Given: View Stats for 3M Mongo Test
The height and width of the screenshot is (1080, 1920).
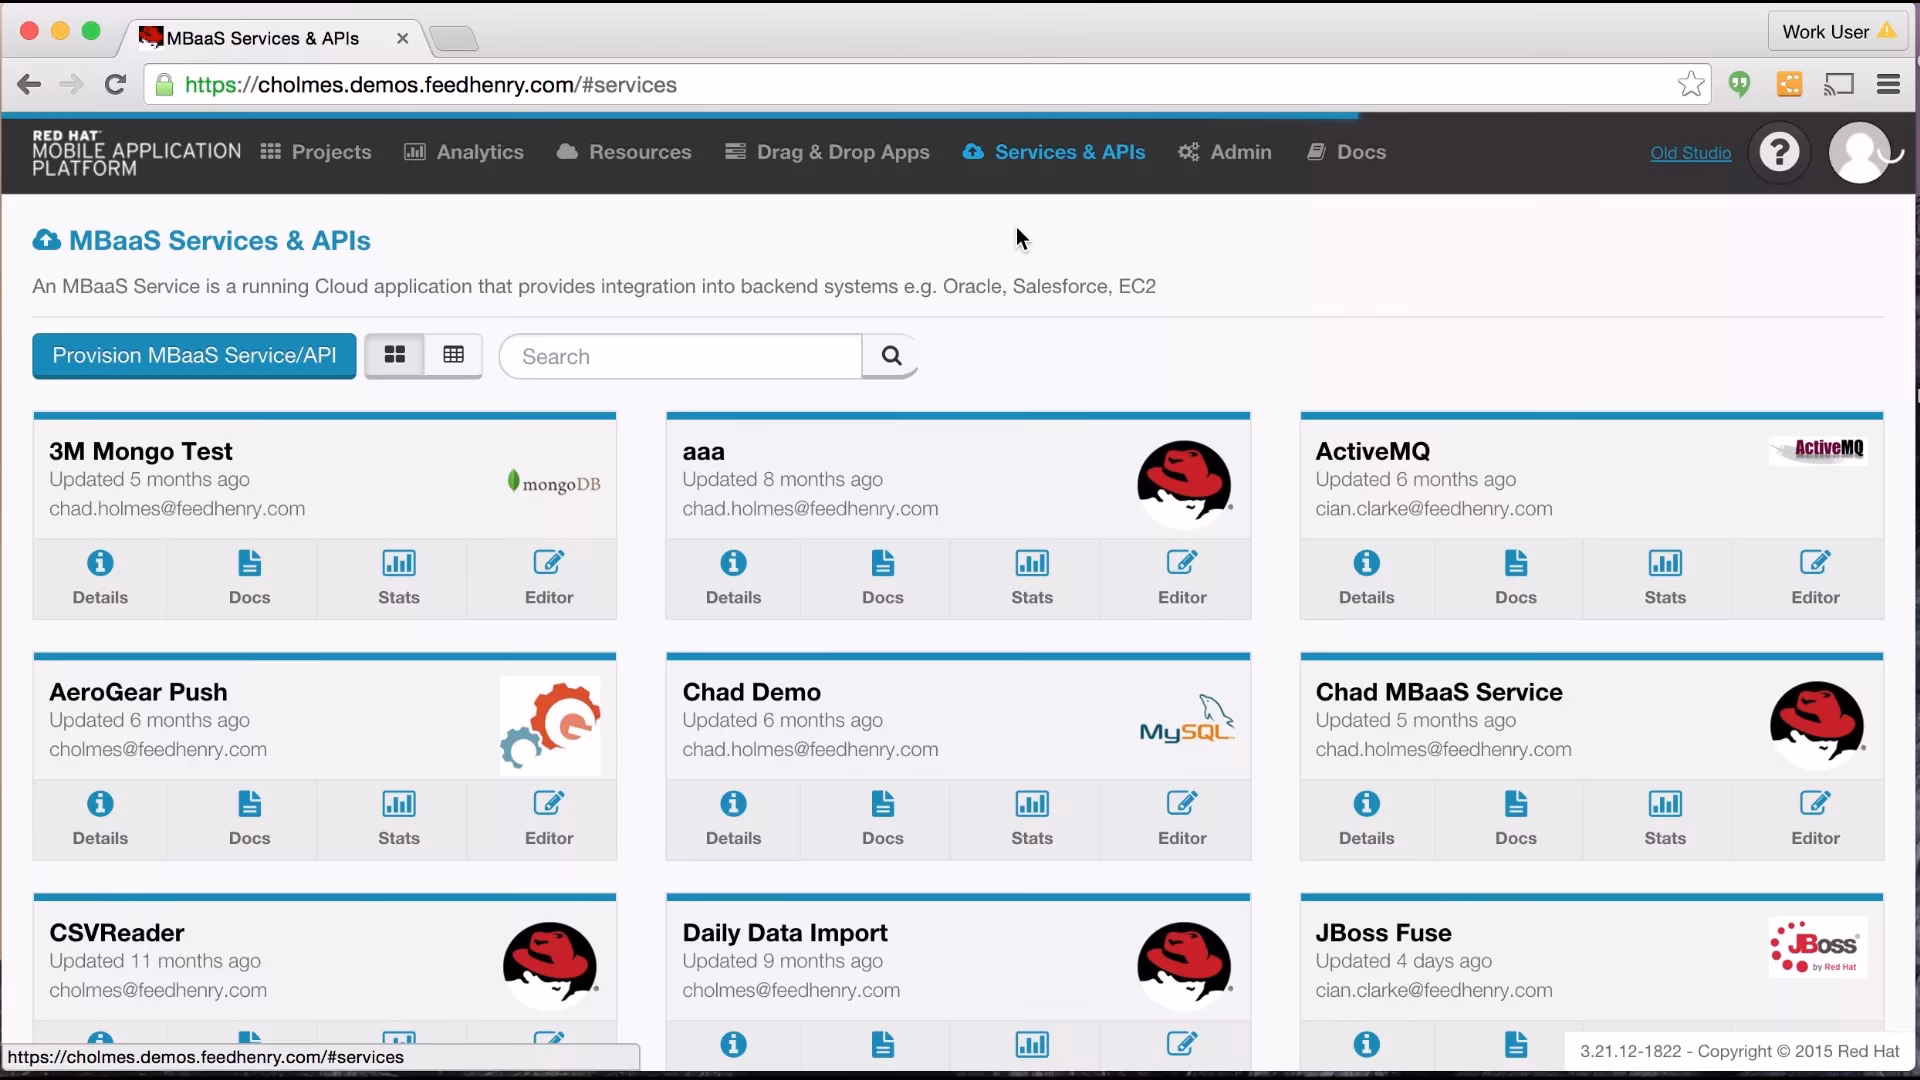Looking at the screenshot, I should pos(399,579).
